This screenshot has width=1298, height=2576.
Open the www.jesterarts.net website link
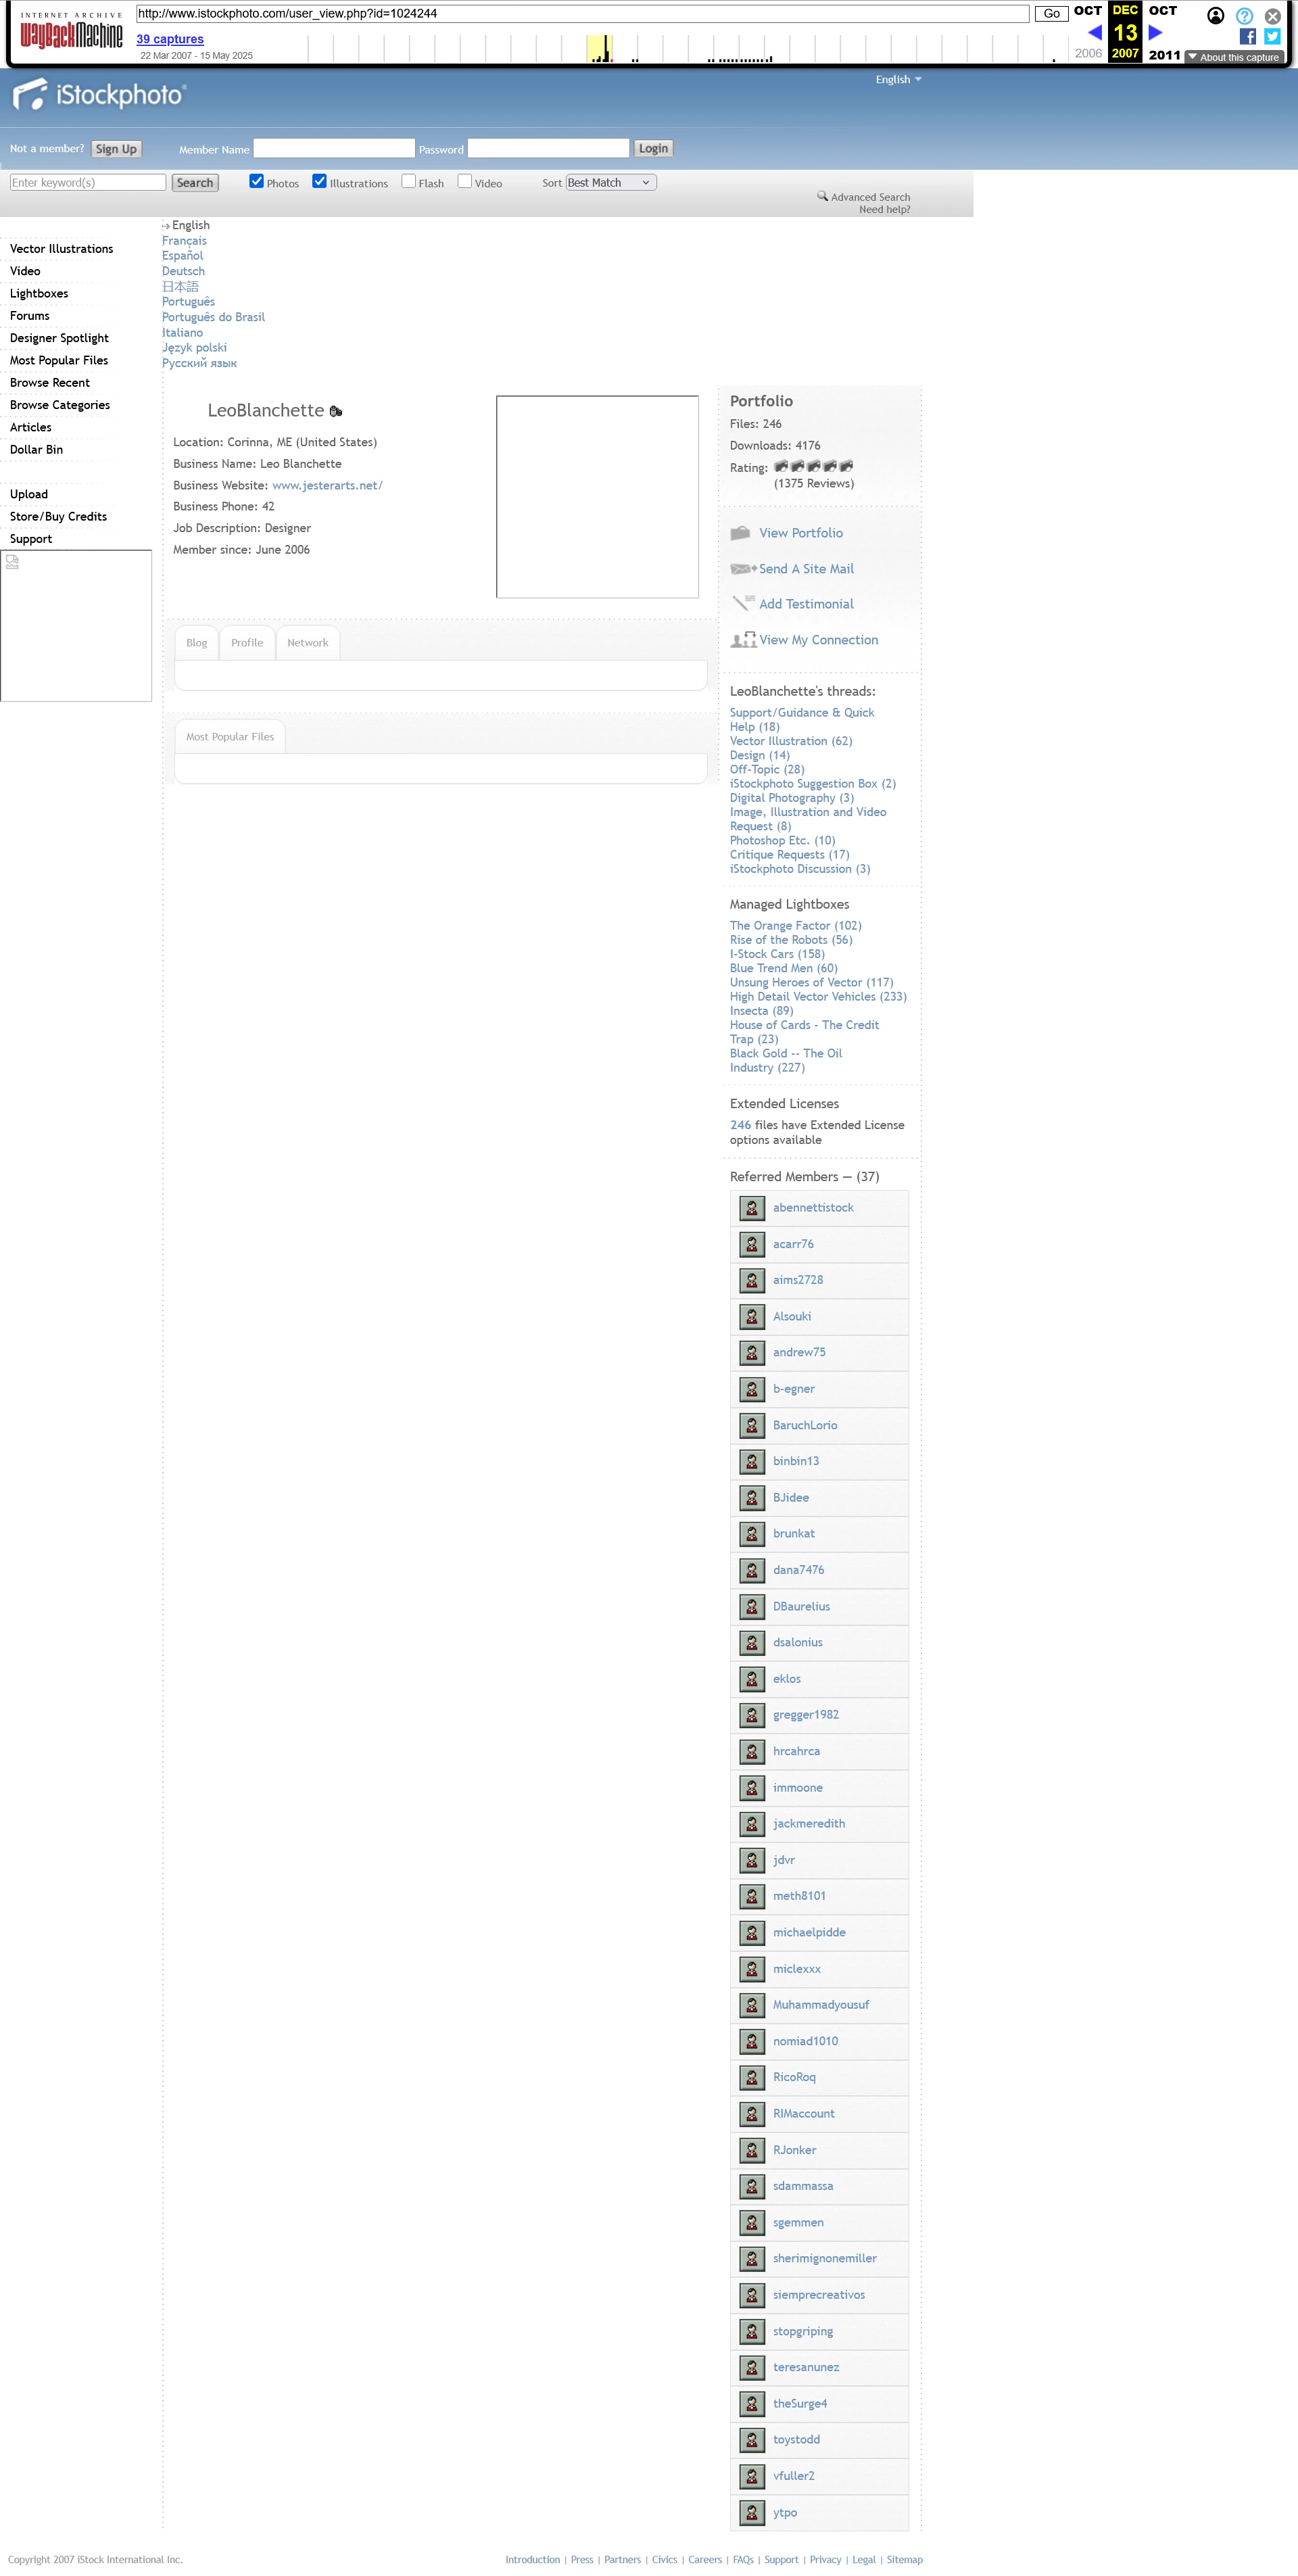pyautogui.click(x=327, y=486)
